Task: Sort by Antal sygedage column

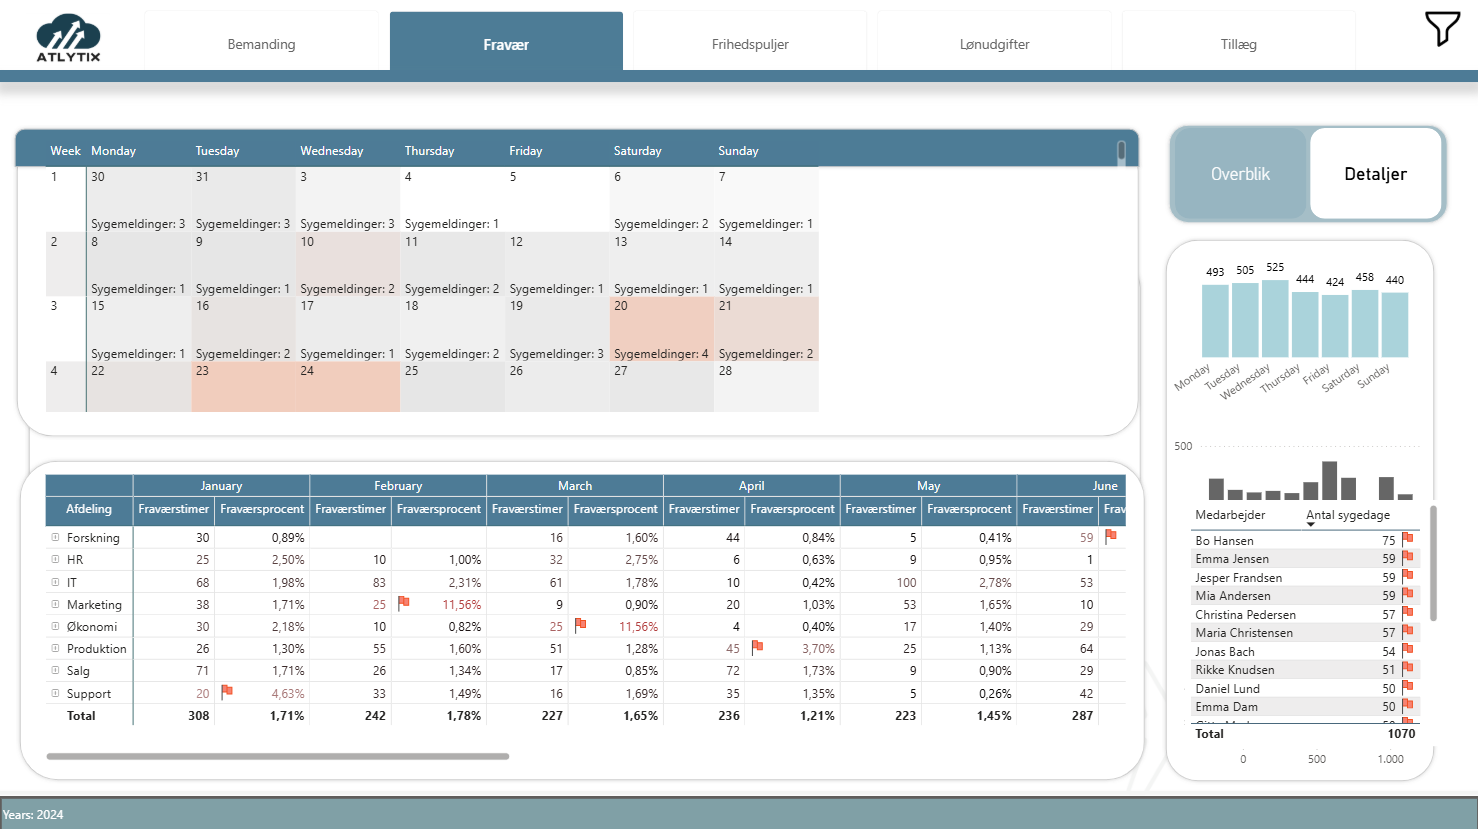Action: (x=1347, y=515)
